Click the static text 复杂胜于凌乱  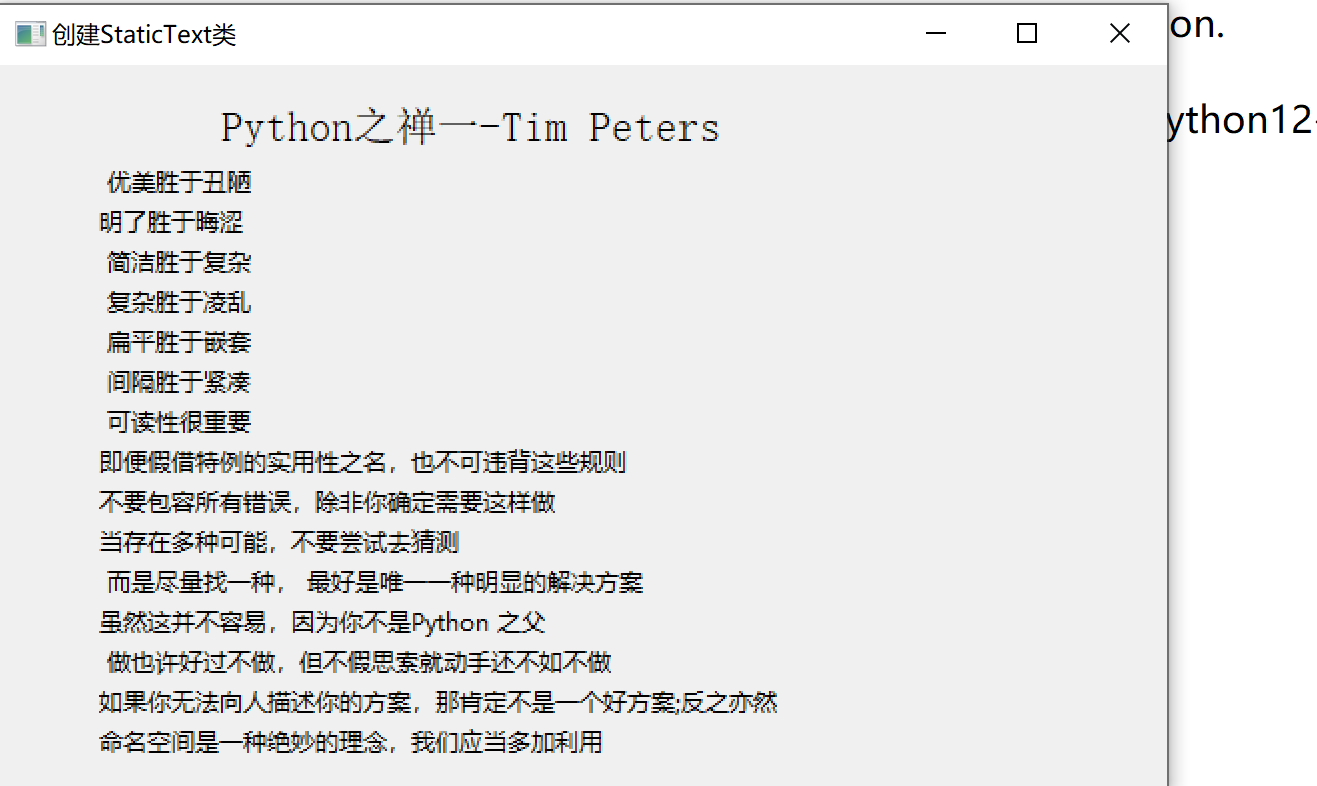coord(179,302)
